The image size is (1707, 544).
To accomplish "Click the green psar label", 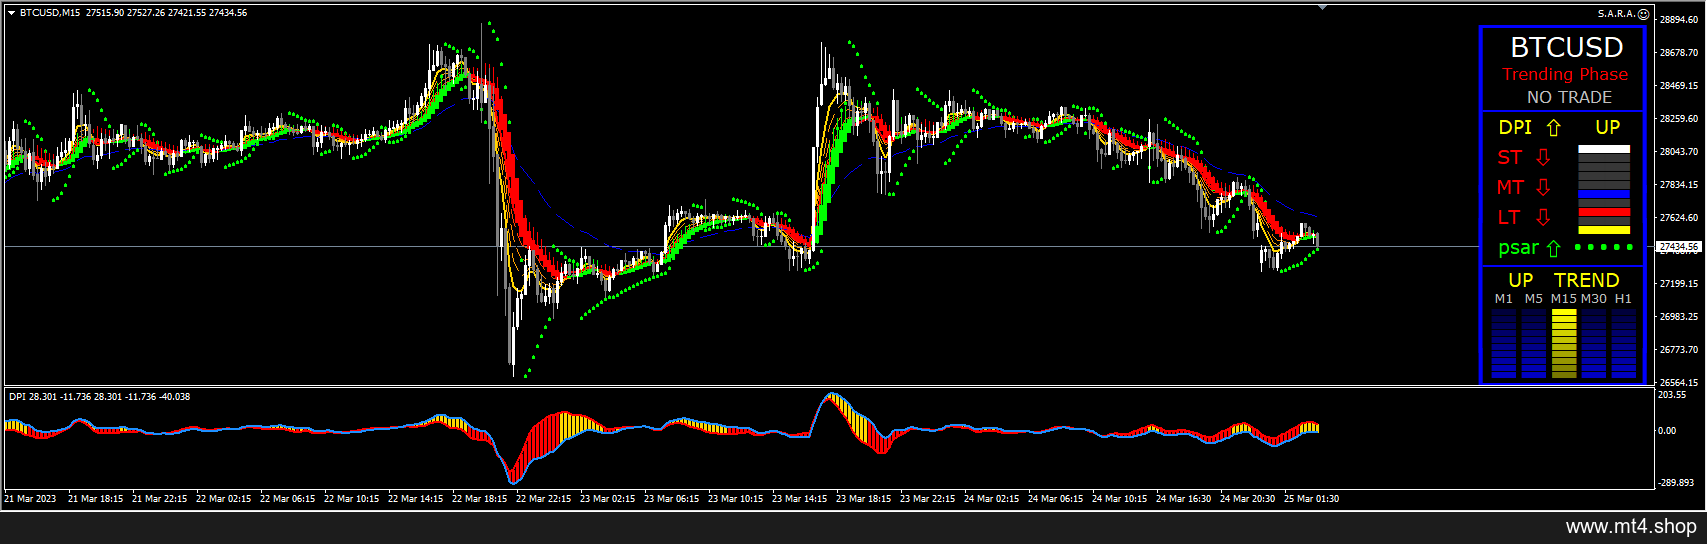I will [1519, 248].
